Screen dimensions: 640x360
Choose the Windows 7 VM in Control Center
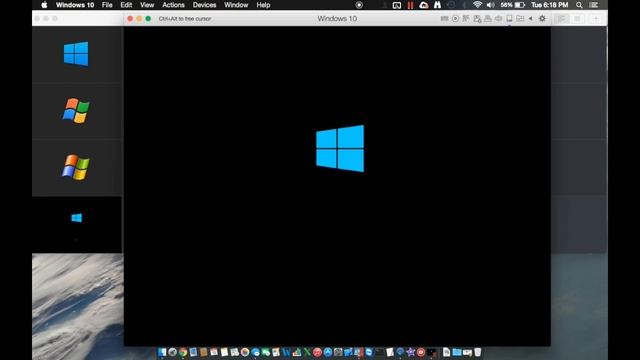(76, 110)
